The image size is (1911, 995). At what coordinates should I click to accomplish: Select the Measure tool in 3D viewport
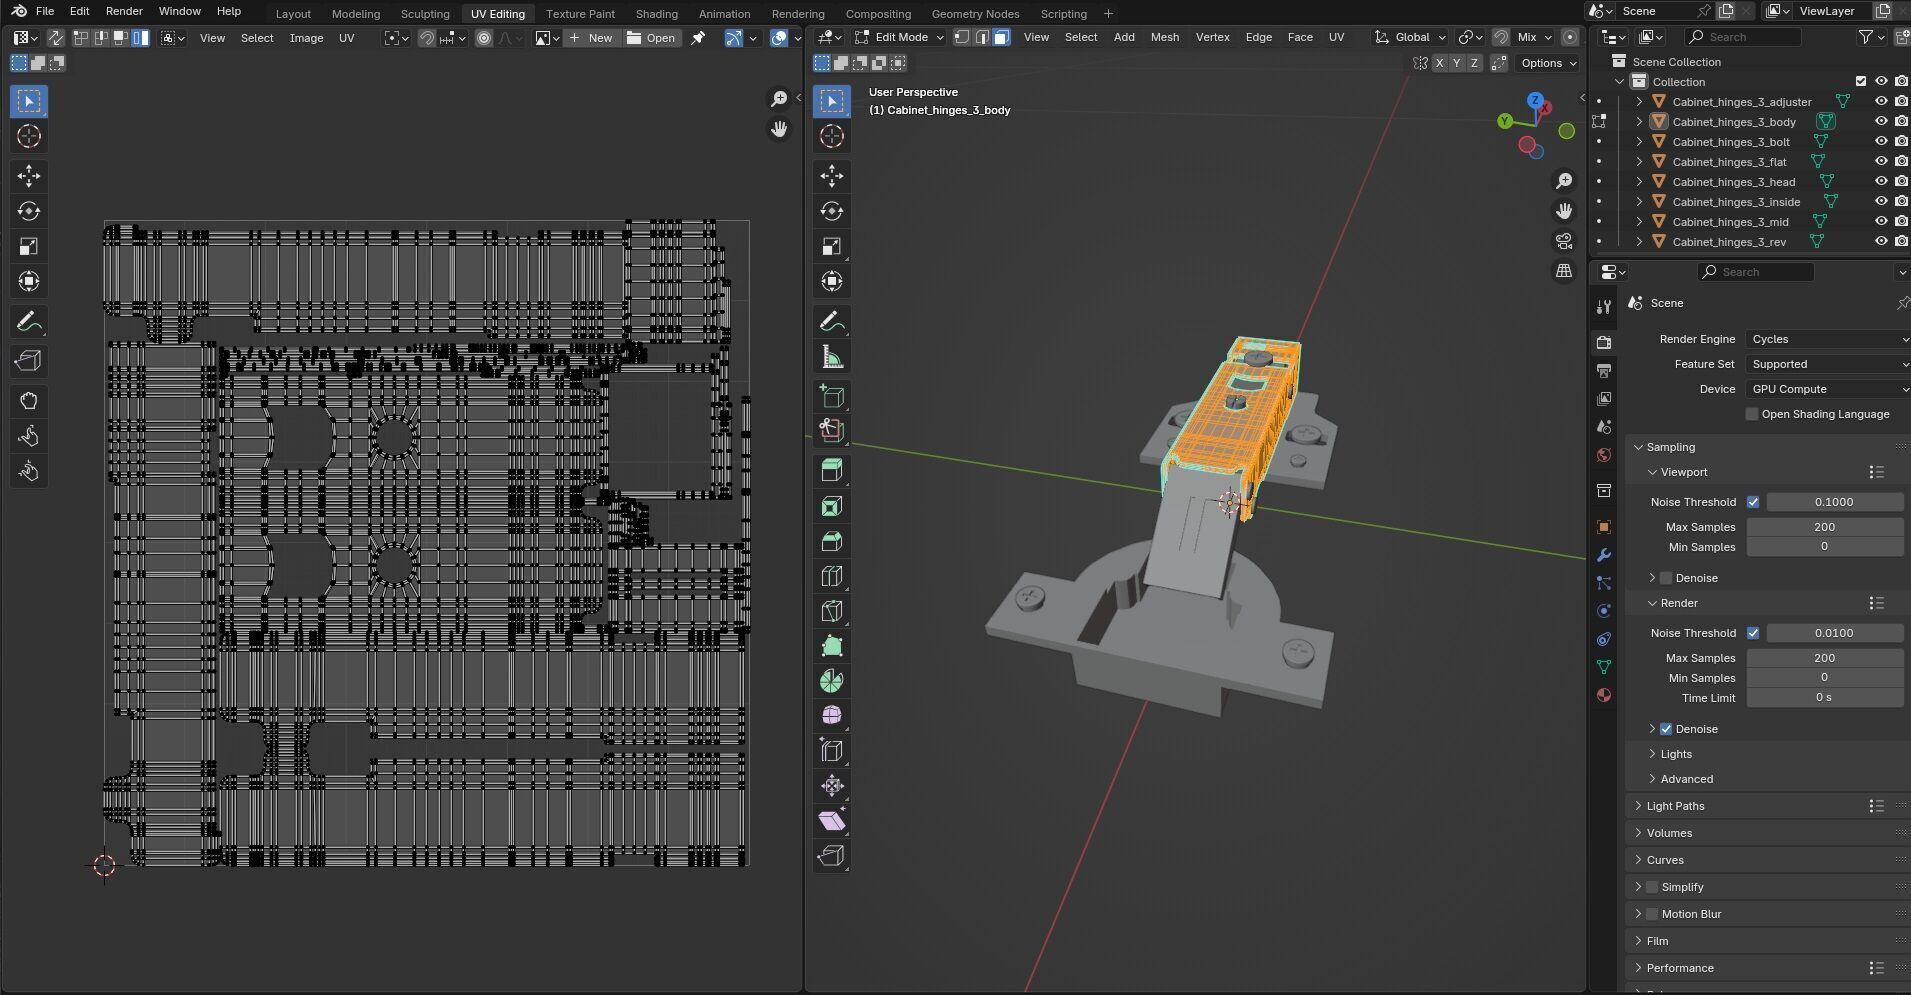pyautogui.click(x=831, y=357)
